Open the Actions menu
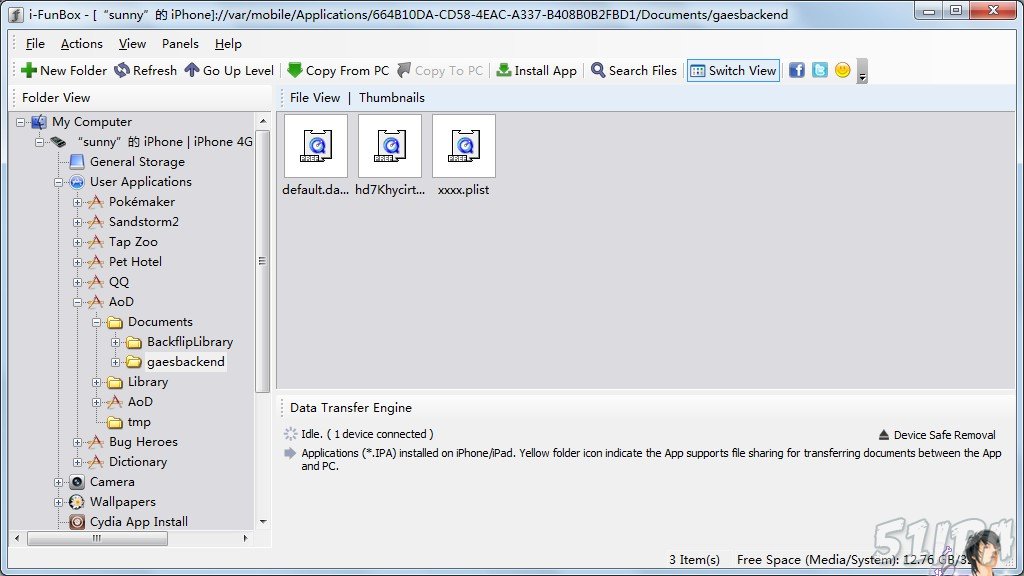 tap(81, 44)
